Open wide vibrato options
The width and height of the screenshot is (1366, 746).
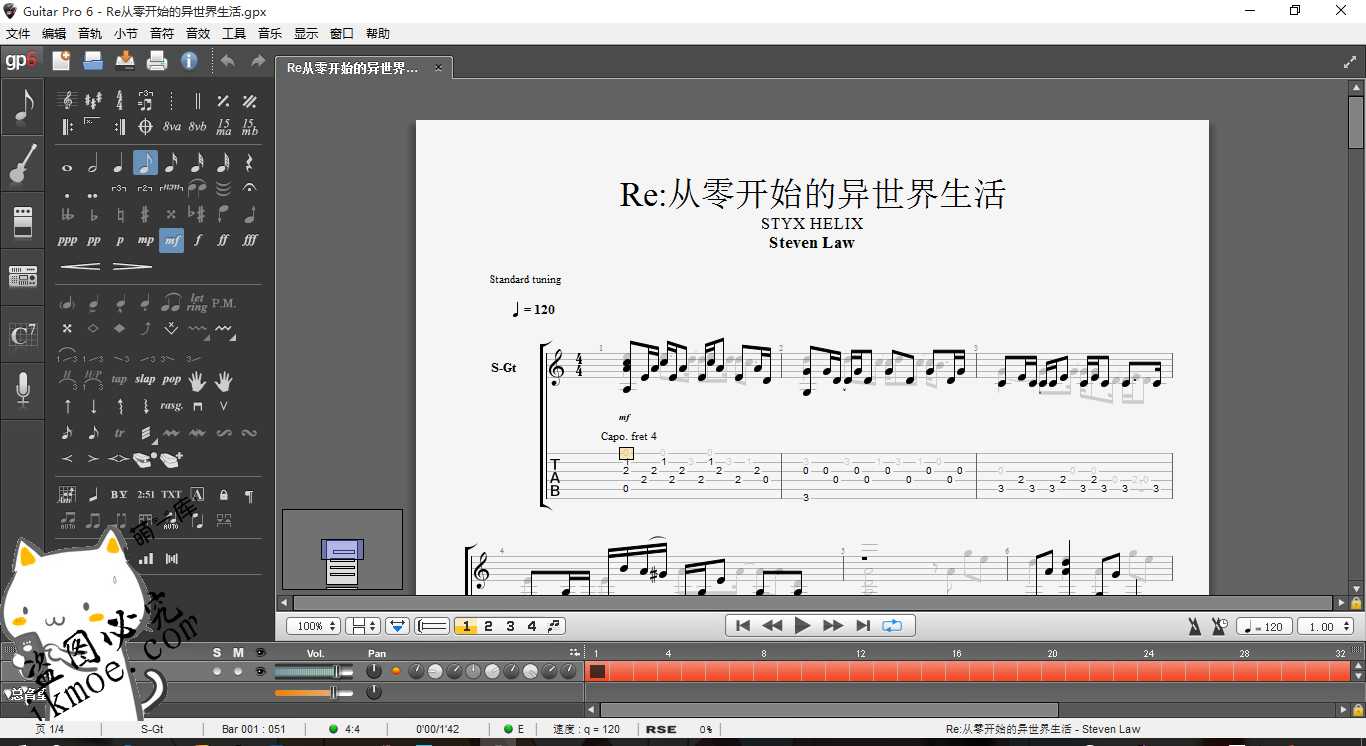(224, 329)
